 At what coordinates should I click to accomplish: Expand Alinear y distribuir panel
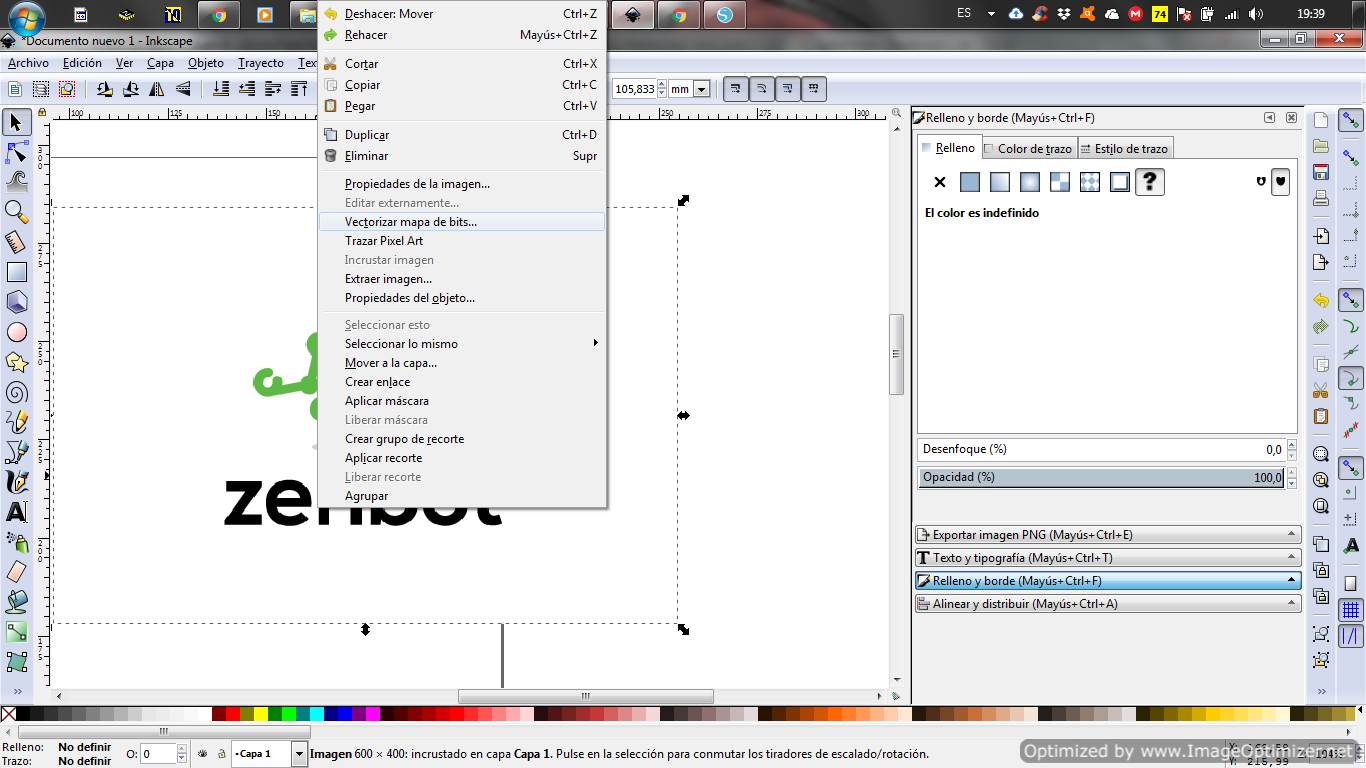(x=1108, y=604)
